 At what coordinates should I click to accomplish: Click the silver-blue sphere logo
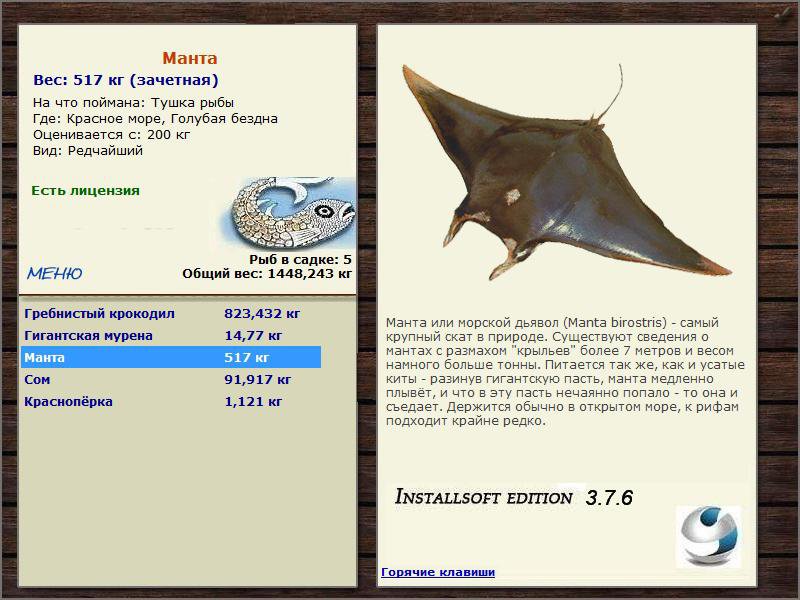pyautogui.click(x=709, y=536)
